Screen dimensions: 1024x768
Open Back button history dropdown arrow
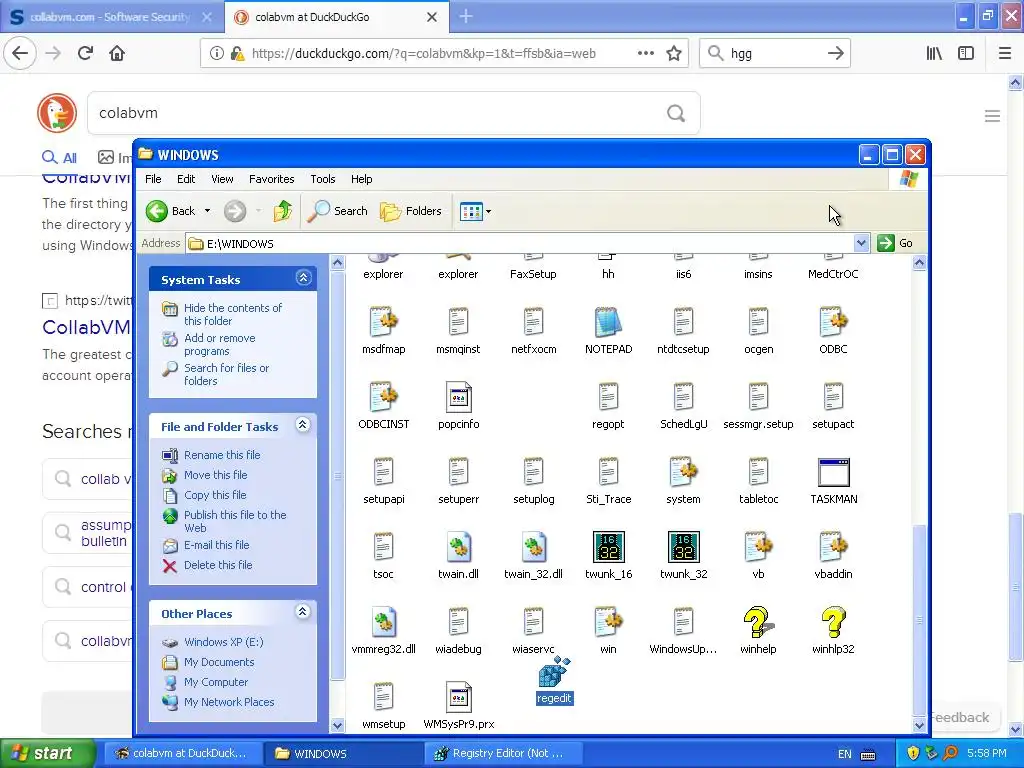pos(207,211)
